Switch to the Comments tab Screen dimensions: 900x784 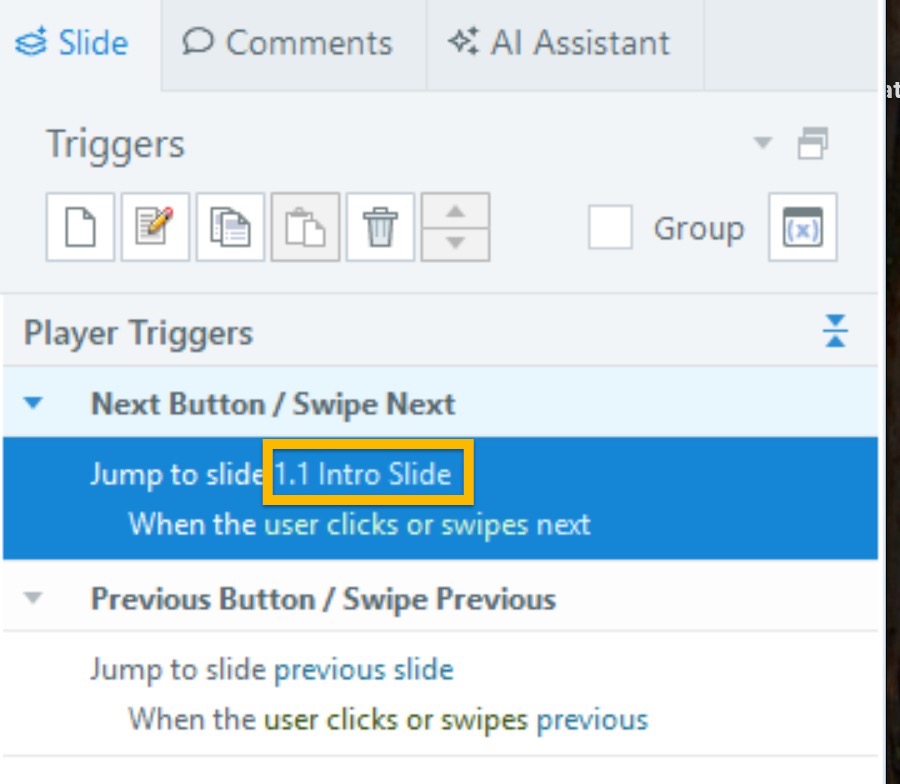(x=290, y=43)
